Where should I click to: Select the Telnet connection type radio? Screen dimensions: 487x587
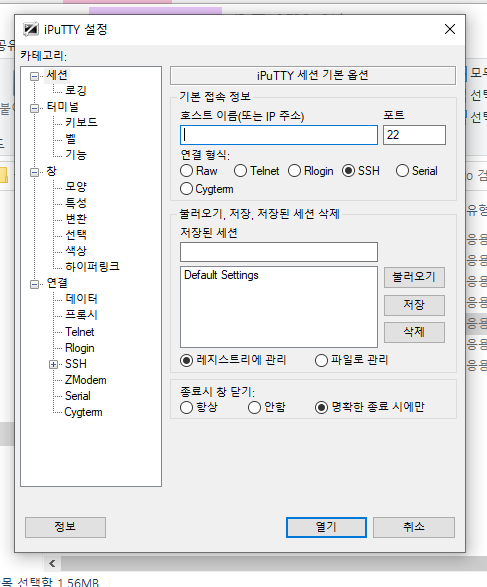(240, 171)
